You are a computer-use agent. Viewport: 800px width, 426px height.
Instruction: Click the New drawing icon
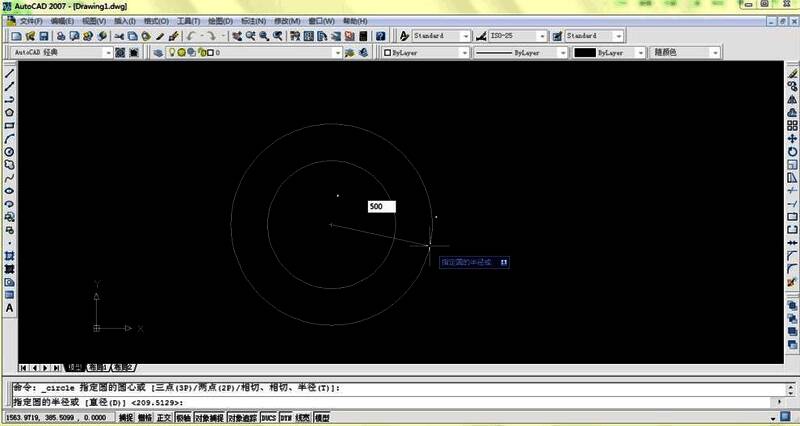(17, 36)
